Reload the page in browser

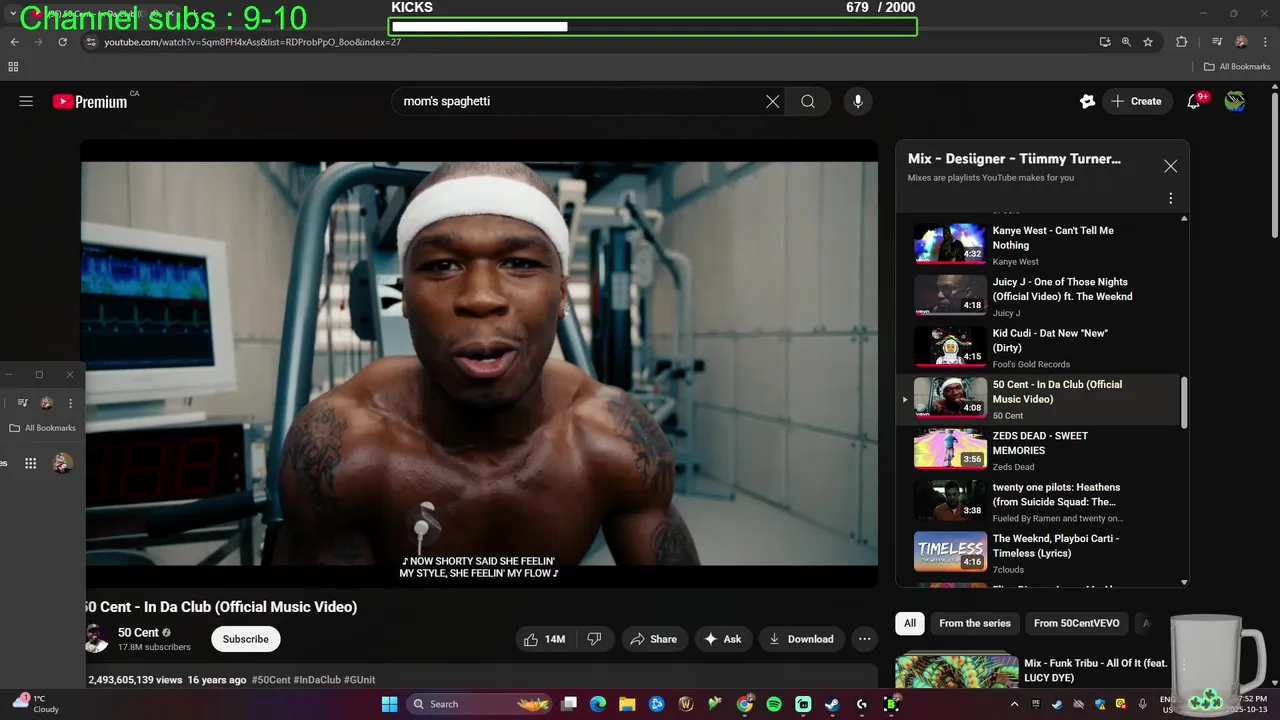click(x=62, y=42)
